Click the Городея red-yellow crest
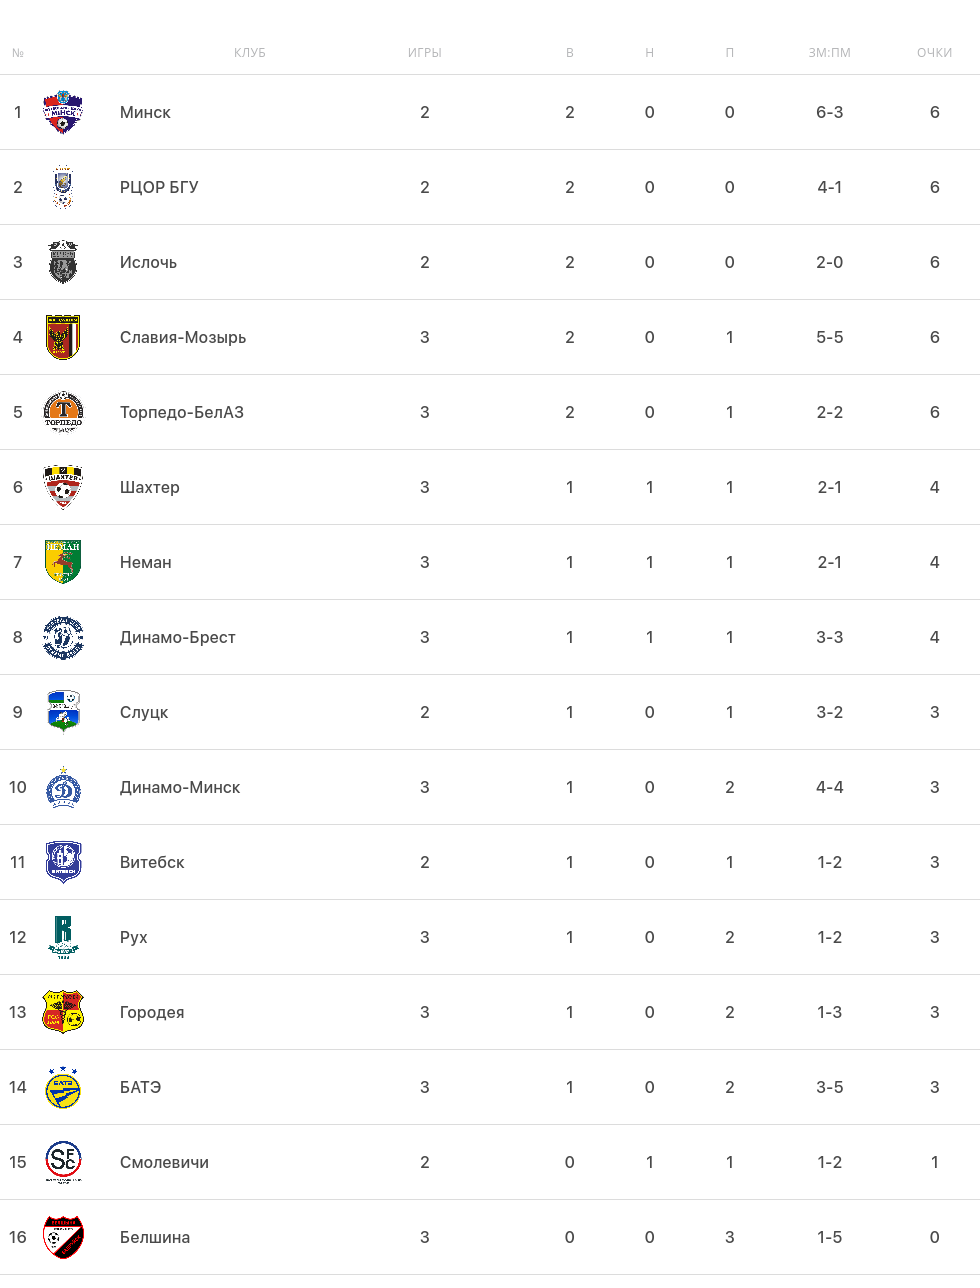Viewport: 980px width, 1288px height. (63, 1012)
